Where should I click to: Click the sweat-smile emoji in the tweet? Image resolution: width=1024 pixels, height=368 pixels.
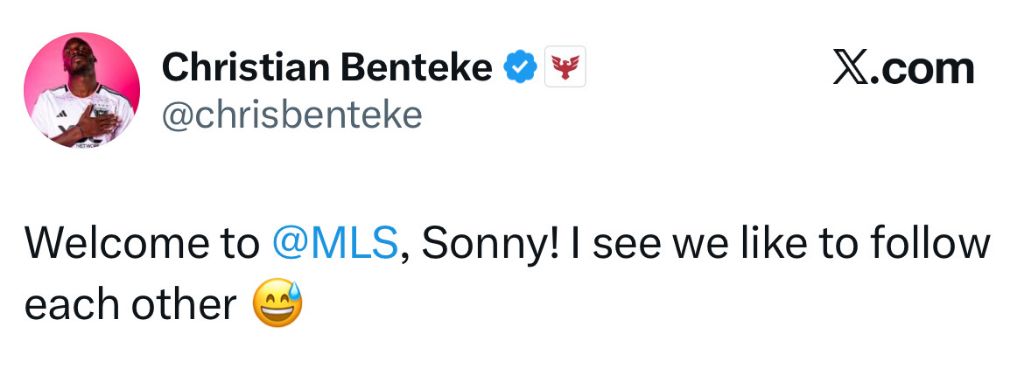pyautogui.click(x=278, y=303)
